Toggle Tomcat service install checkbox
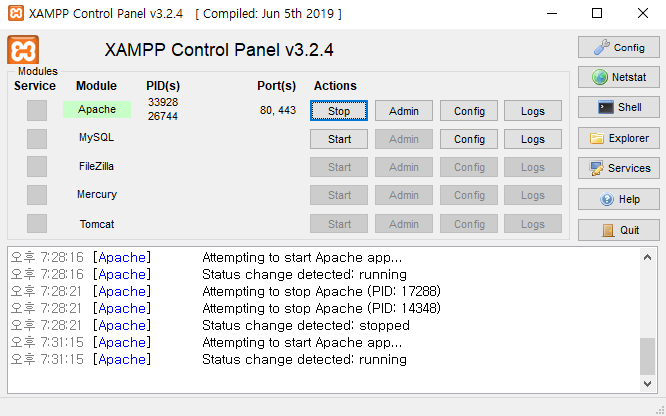 point(37,224)
